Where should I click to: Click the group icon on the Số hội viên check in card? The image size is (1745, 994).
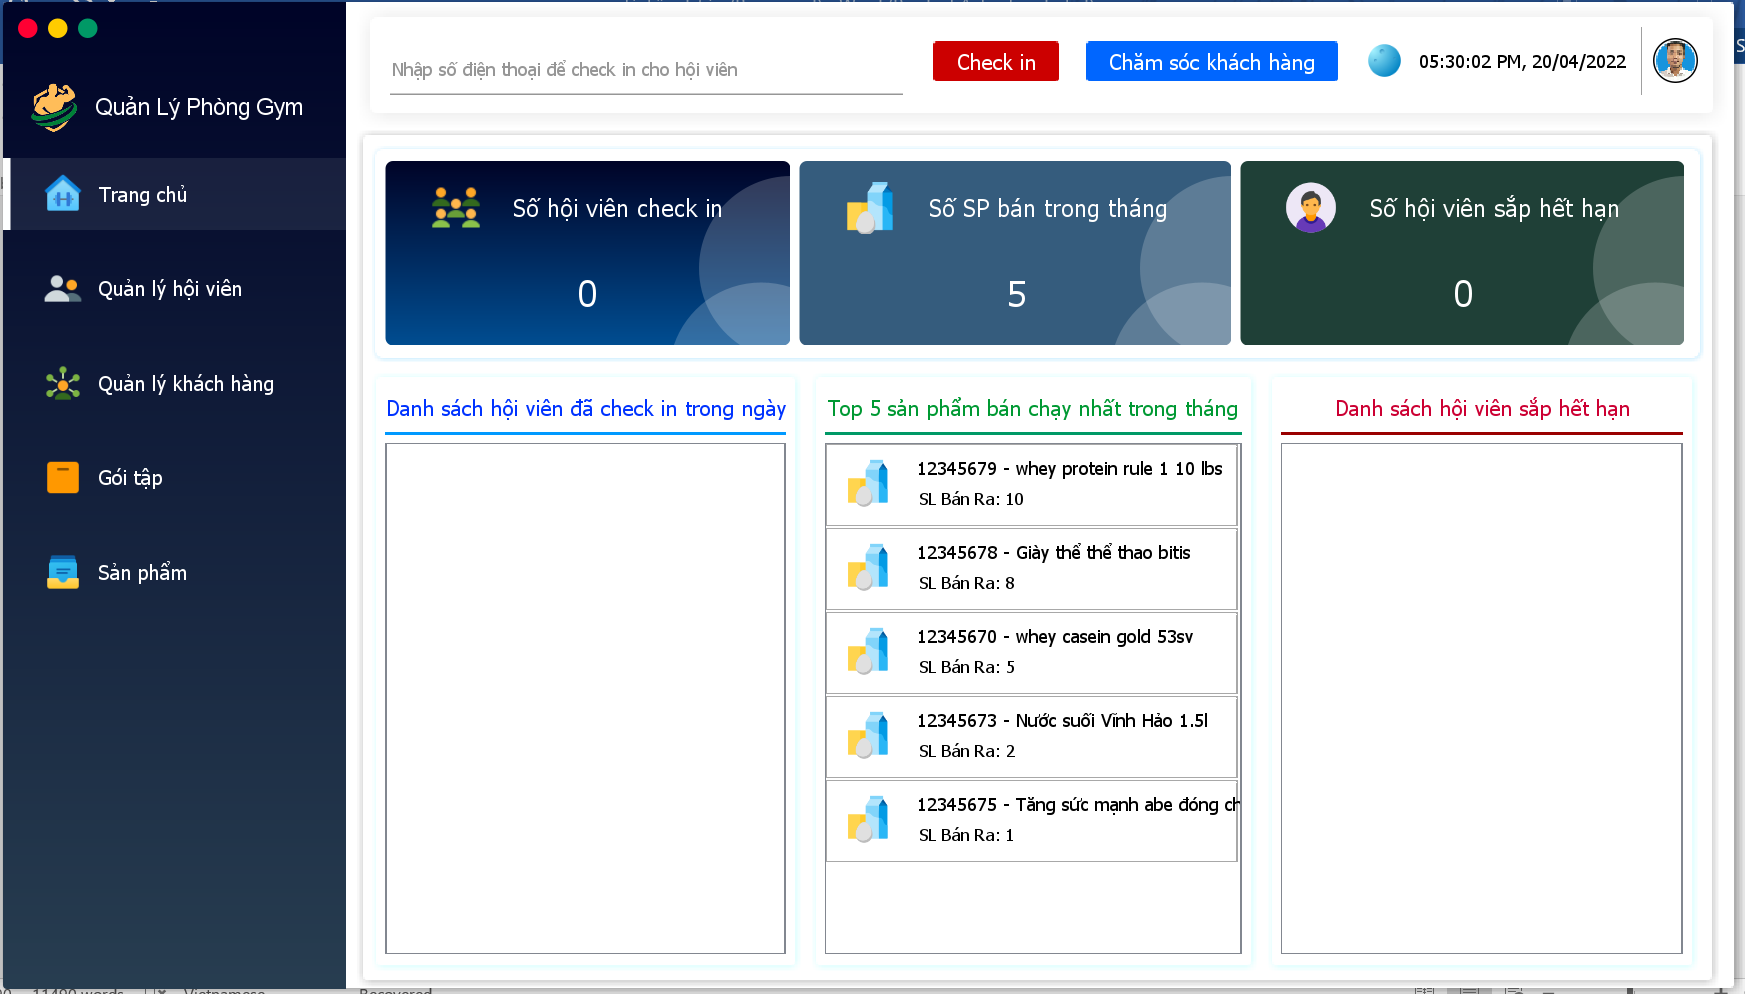point(456,208)
